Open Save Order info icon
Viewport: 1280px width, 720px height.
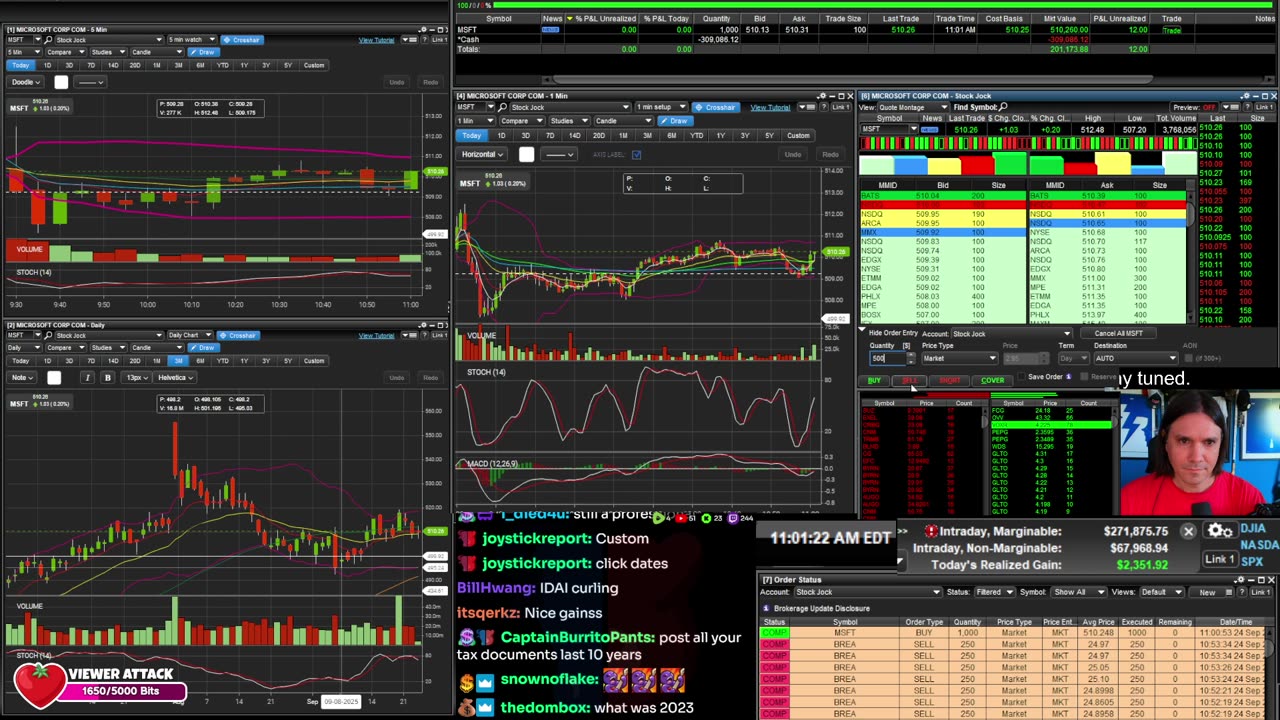(x=1069, y=378)
